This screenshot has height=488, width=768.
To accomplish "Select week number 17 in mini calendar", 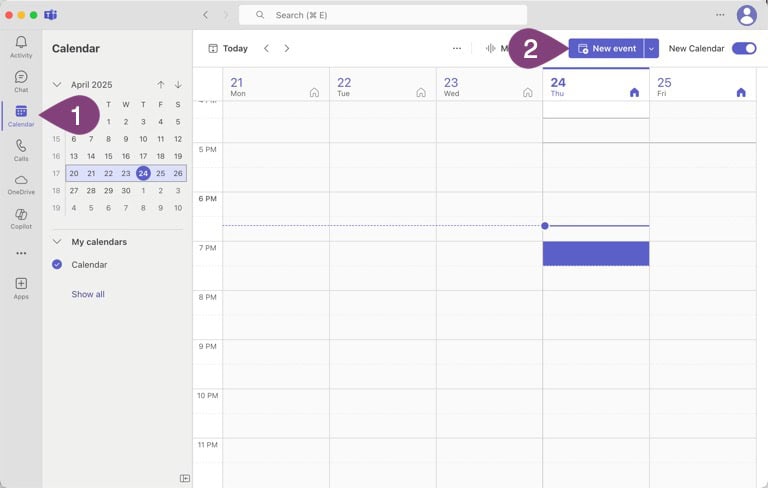I will coord(56,173).
